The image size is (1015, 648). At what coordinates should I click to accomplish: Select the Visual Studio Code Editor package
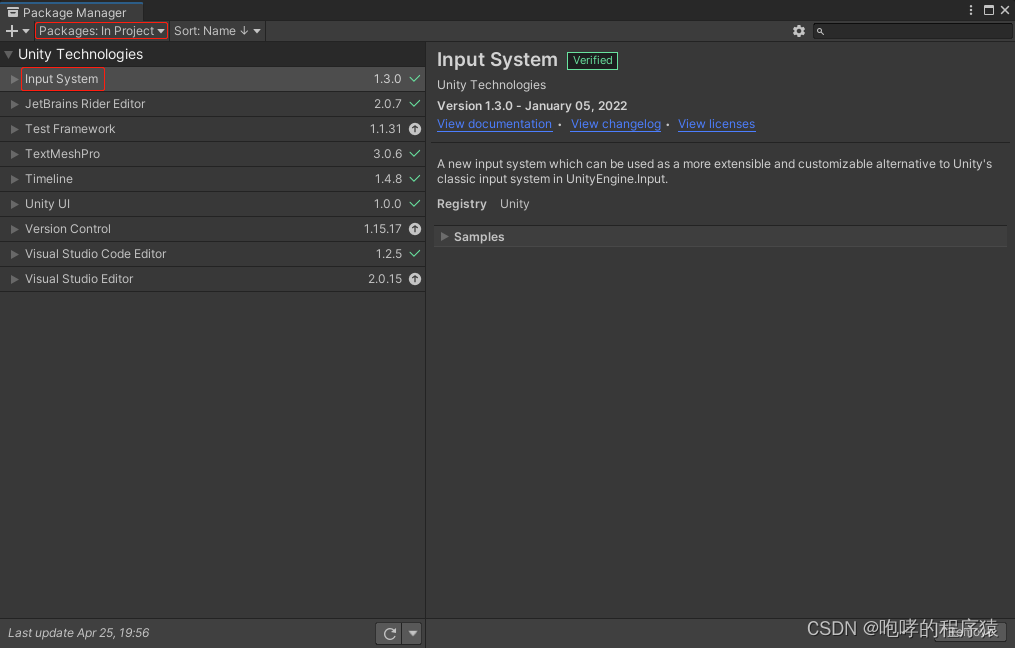click(x=212, y=254)
